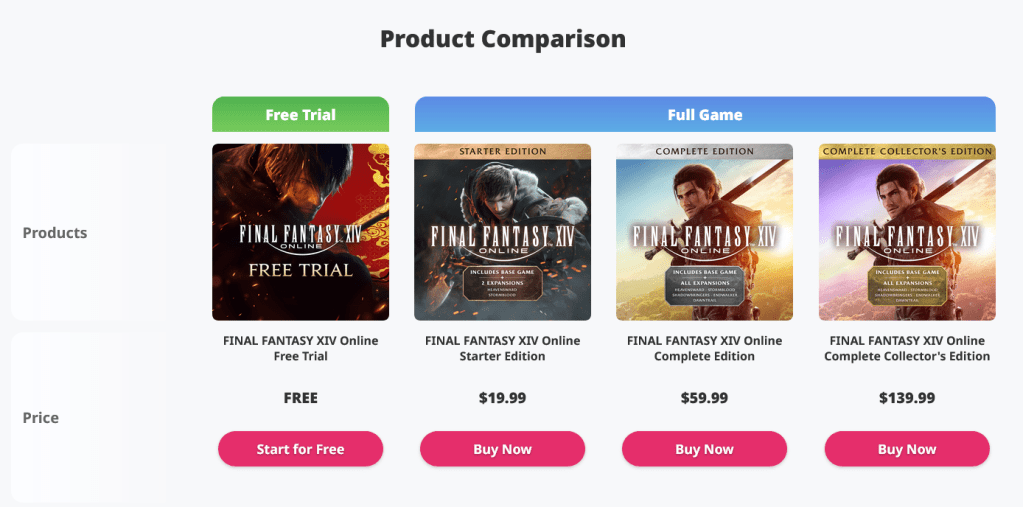The width and height of the screenshot is (1023, 507).
Task: Follow the FINAL FANTASY XIV Online Free Trial title
Action: (x=300, y=348)
